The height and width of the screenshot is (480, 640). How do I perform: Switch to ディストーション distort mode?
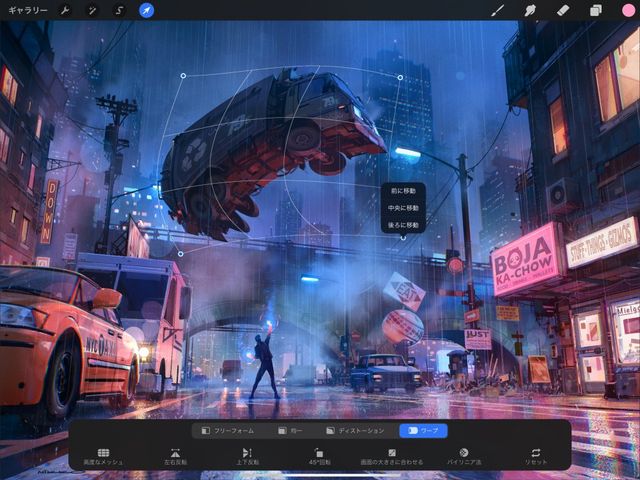click(355, 431)
